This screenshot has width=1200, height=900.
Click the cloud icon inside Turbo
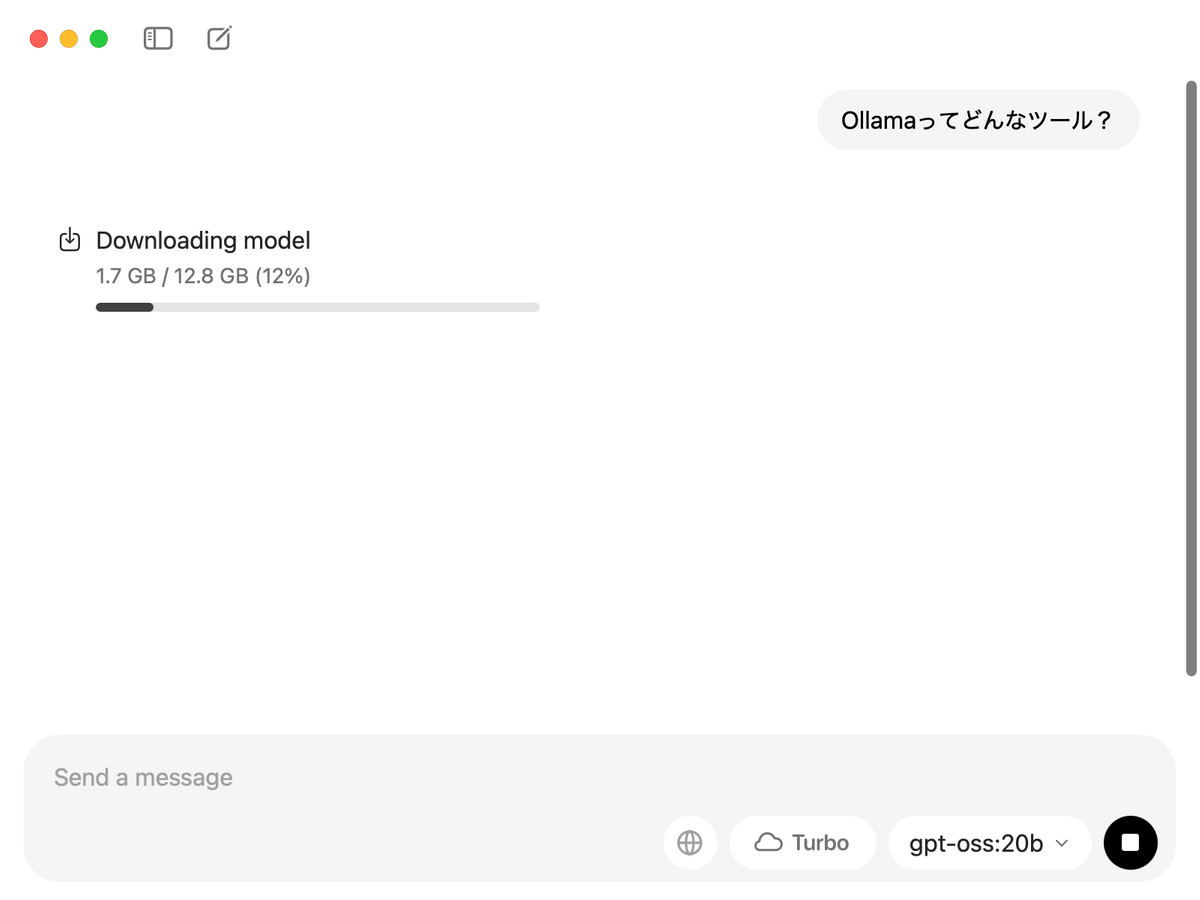point(768,843)
